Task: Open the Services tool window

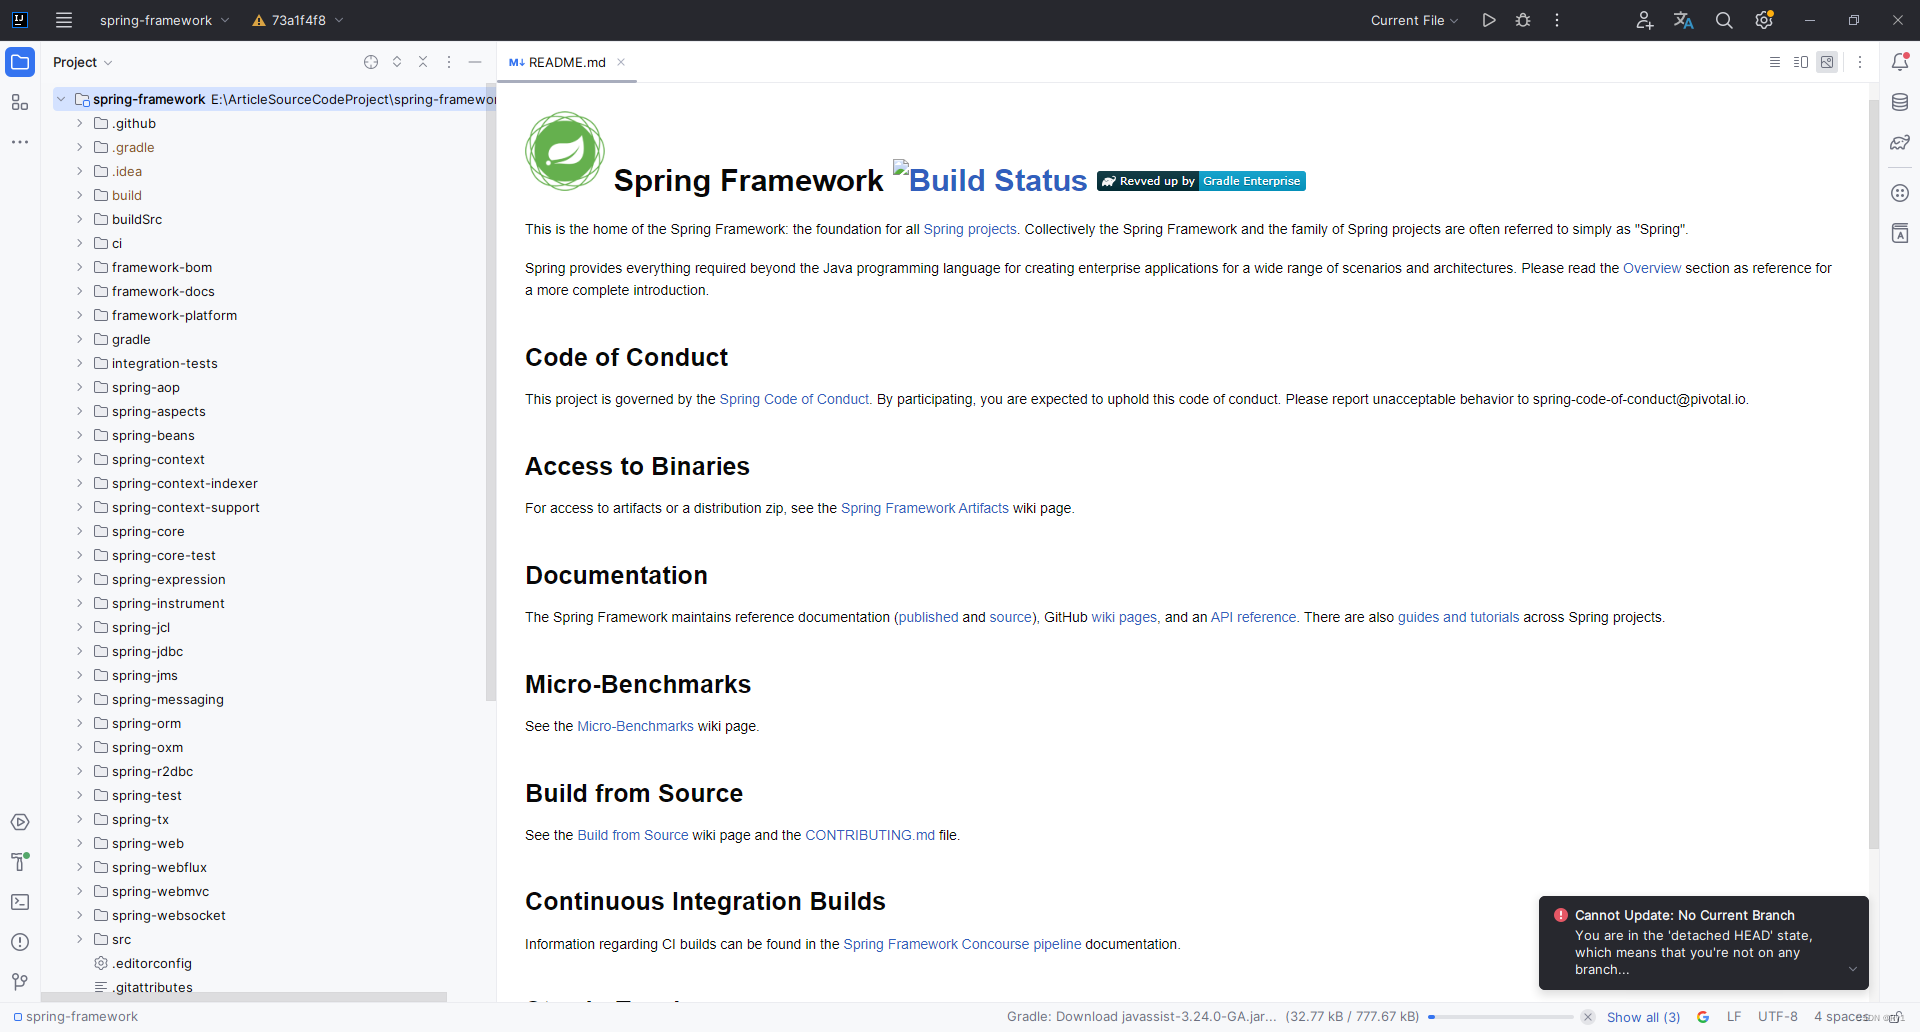Action: pyautogui.click(x=20, y=822)
